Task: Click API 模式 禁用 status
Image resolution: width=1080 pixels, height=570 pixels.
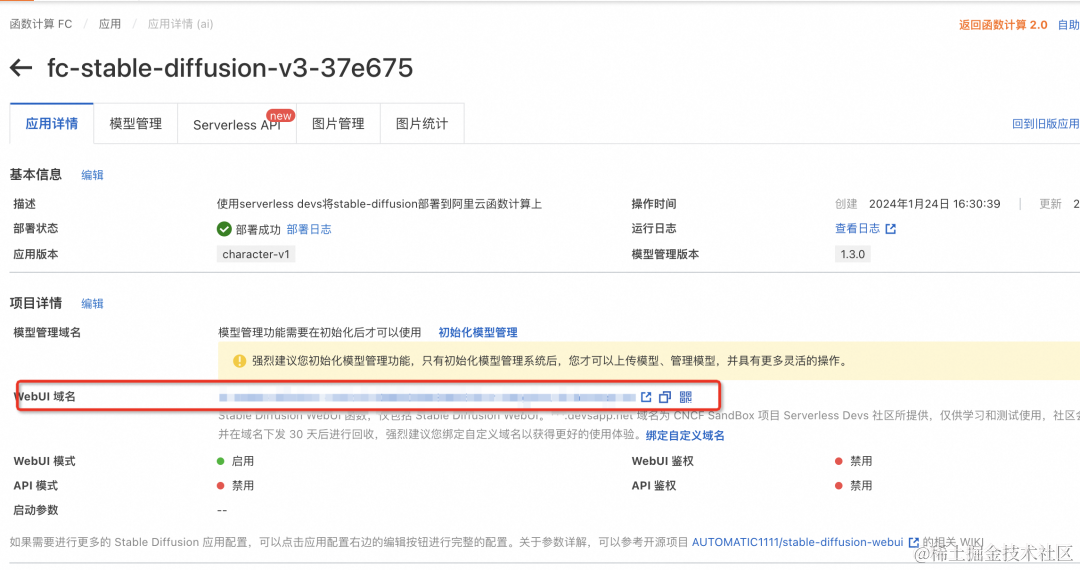Action: [236, 485]
